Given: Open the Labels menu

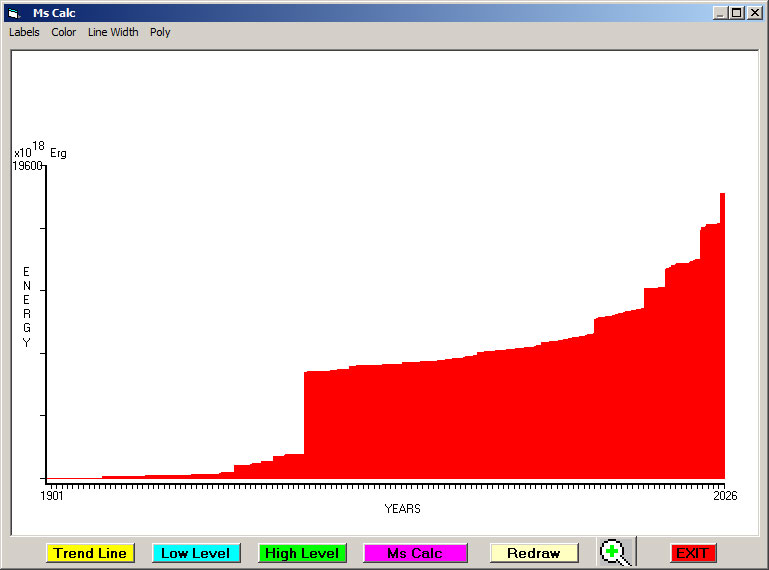Looking at the screenshot, I should pos(24,32).
